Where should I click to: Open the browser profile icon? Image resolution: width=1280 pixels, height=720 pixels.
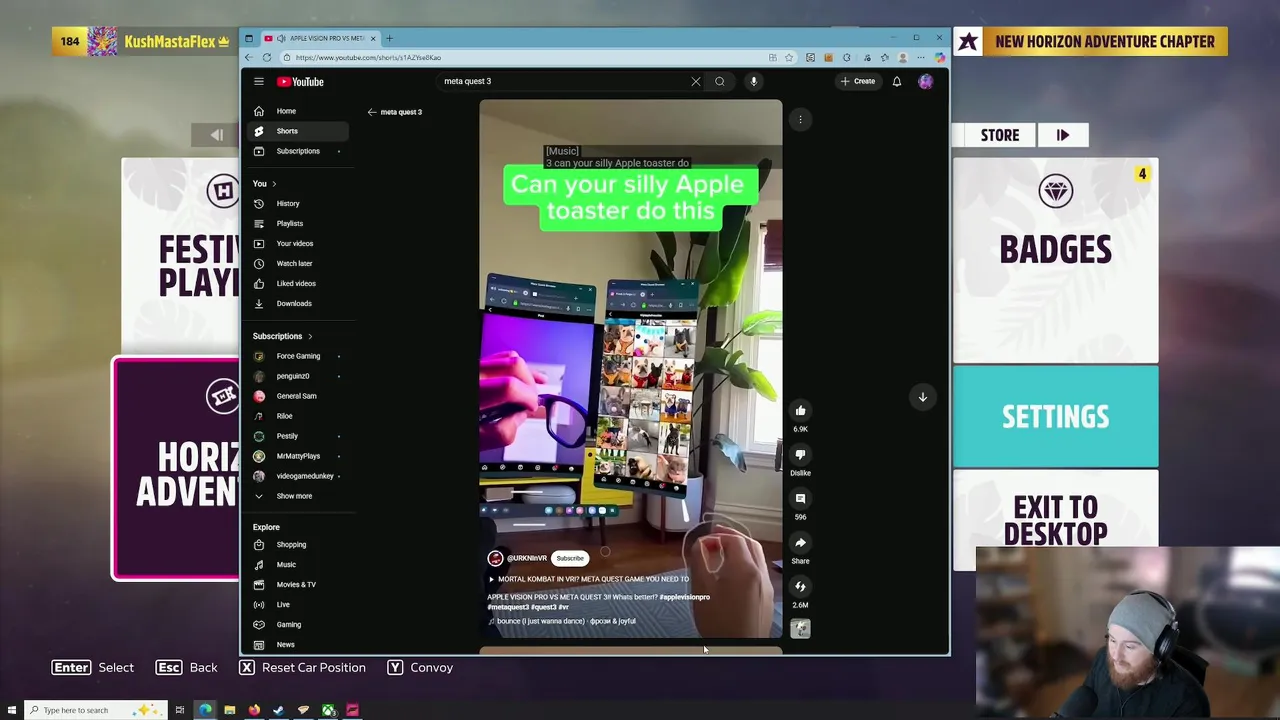click(903, 57)
